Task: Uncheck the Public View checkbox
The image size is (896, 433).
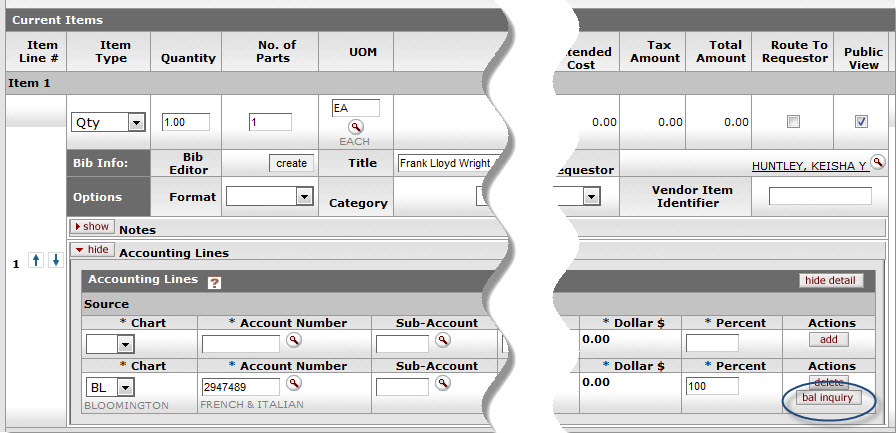Action: (x=861, y=122)
